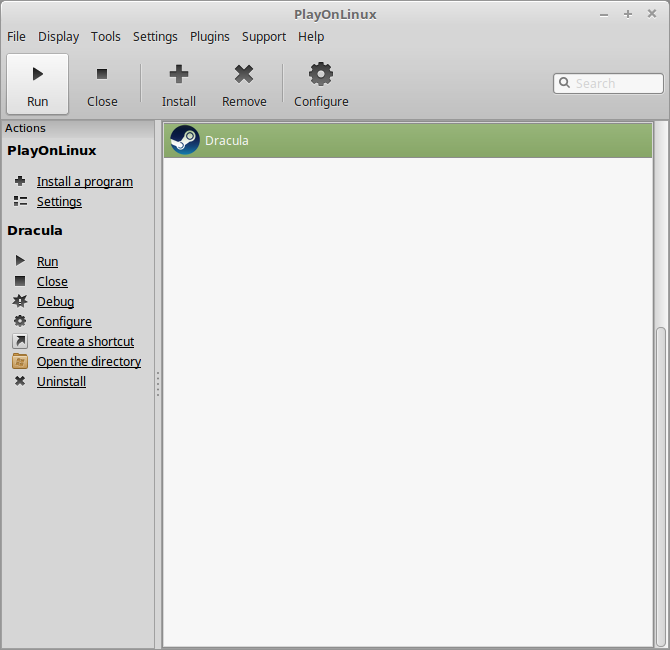
Task: Open the Support menu
Action: [264, 37]
